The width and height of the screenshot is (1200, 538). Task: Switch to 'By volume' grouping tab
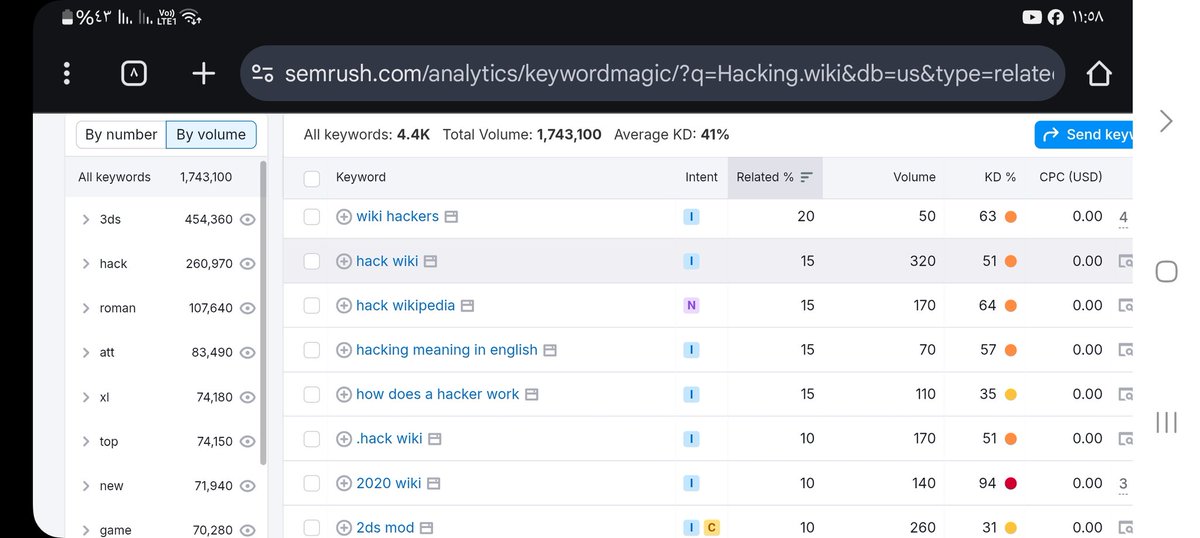point(211,135)
